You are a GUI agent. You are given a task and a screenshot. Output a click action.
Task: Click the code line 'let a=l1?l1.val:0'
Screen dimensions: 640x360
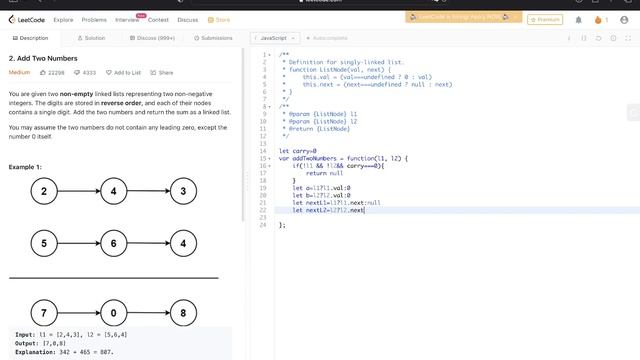321,188
